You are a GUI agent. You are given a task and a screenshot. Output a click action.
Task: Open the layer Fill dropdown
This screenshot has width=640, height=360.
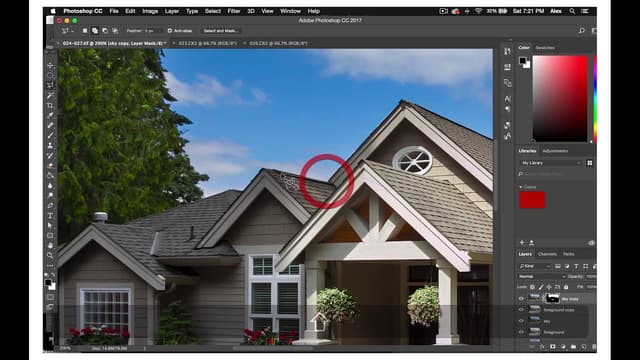590,287
